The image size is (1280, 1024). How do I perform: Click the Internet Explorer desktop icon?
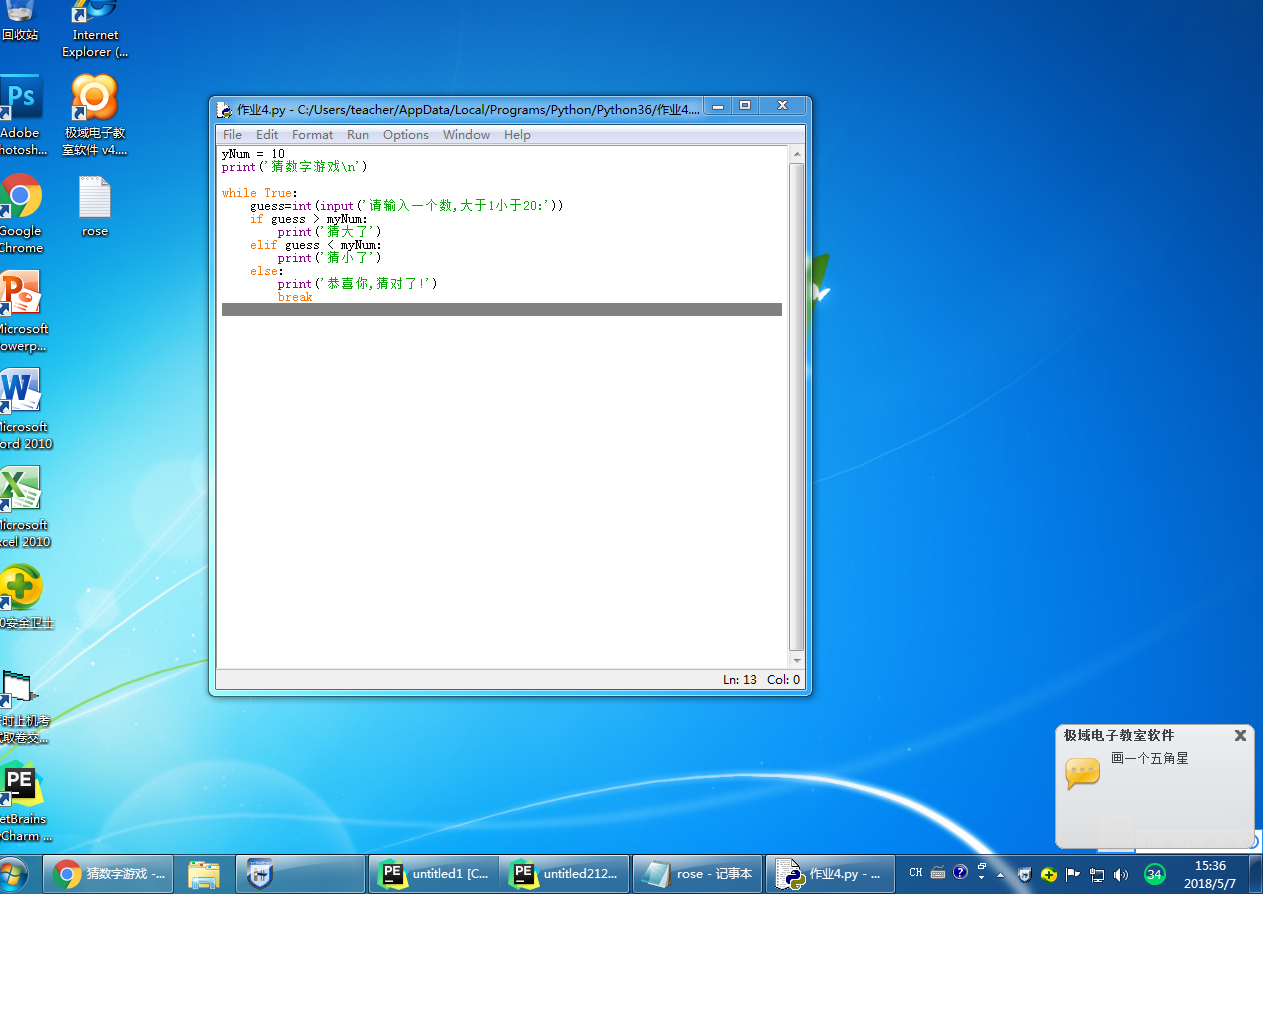click(x=95, y=15)
